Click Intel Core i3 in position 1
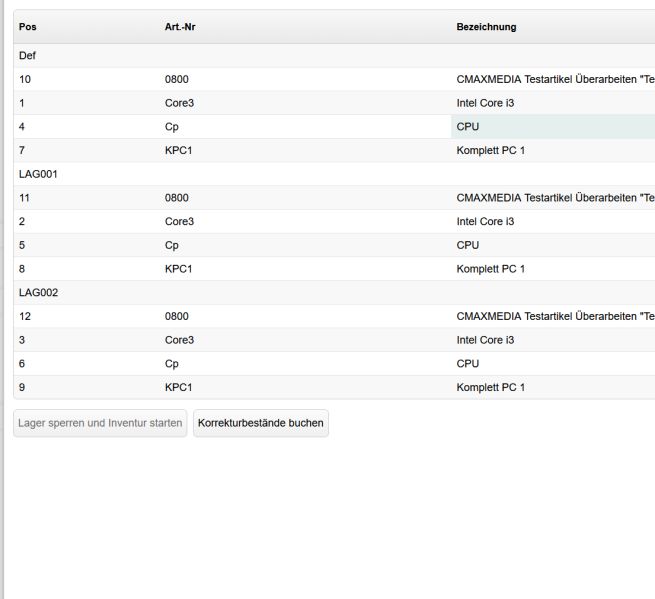 coord(485,103)
